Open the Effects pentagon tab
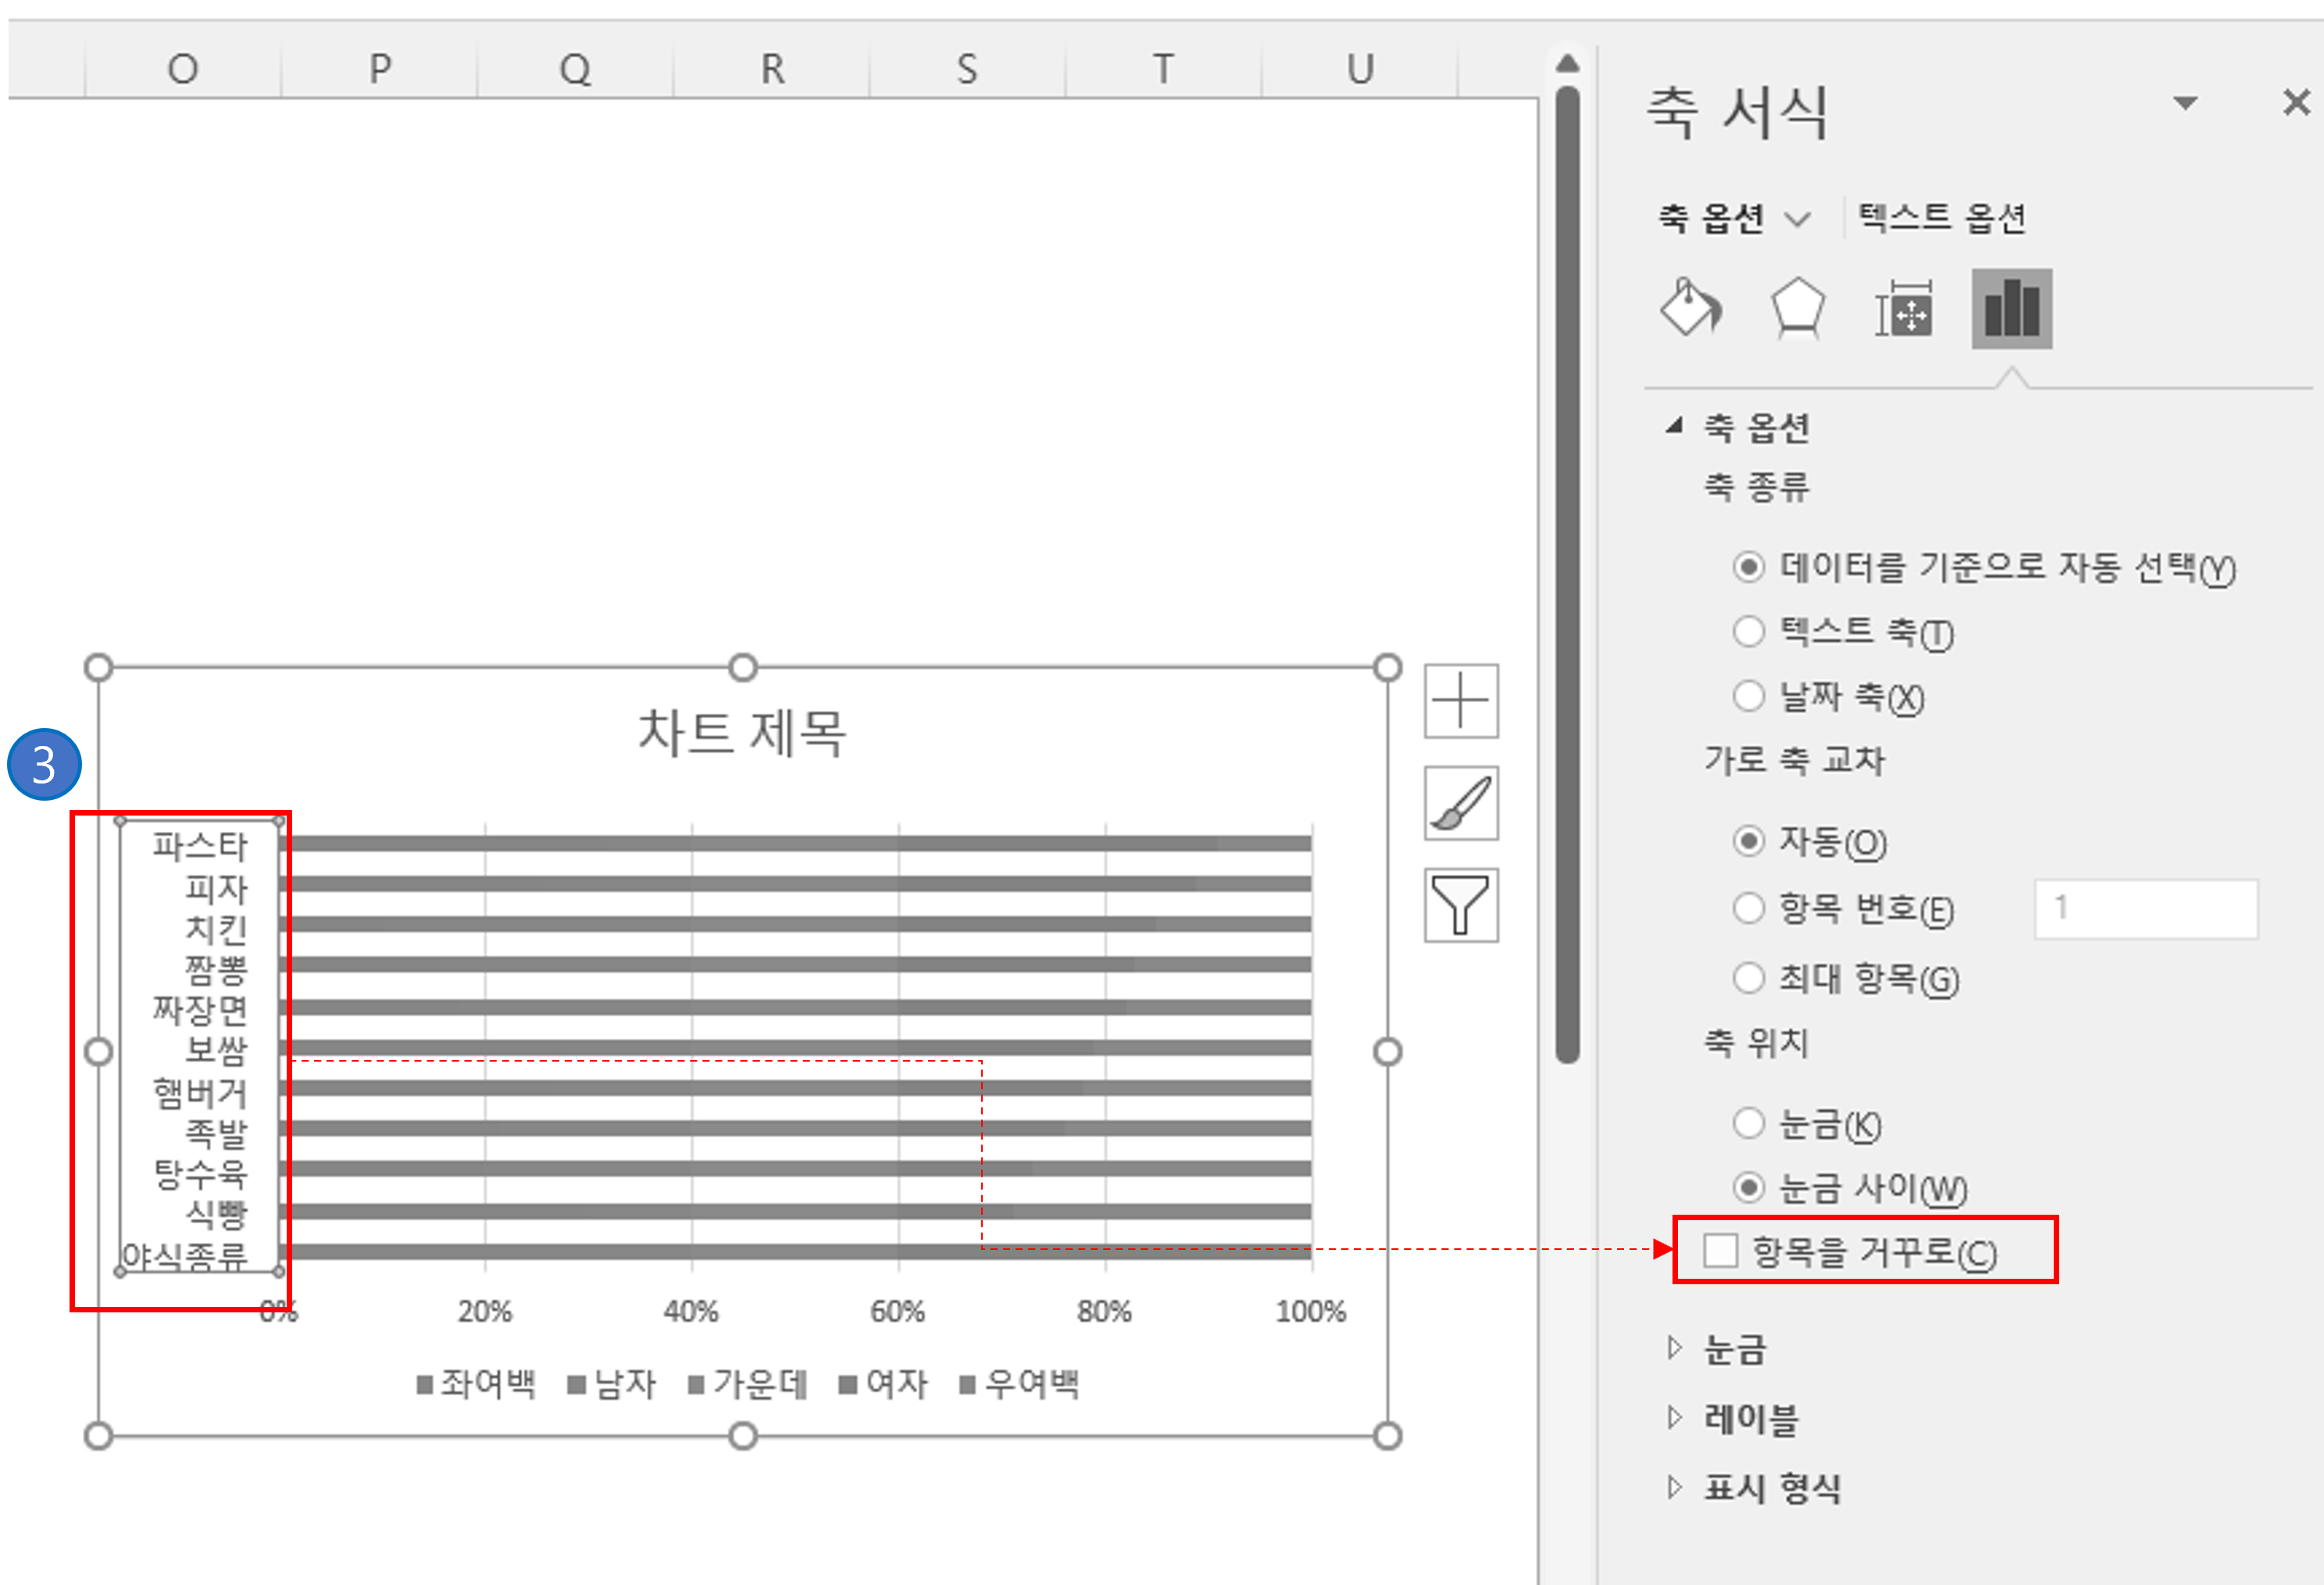 pos(1797,308)
